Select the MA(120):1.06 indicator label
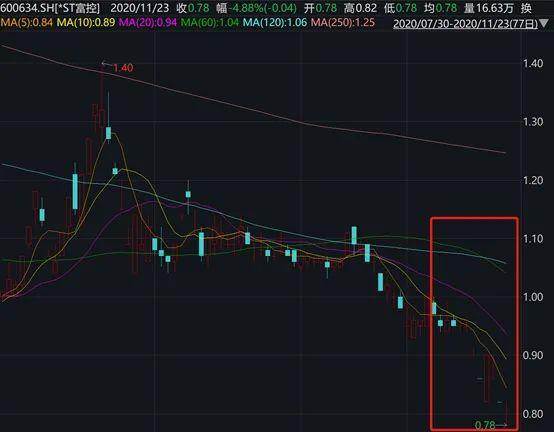The image size is (554, 432). tap(275, 23)
